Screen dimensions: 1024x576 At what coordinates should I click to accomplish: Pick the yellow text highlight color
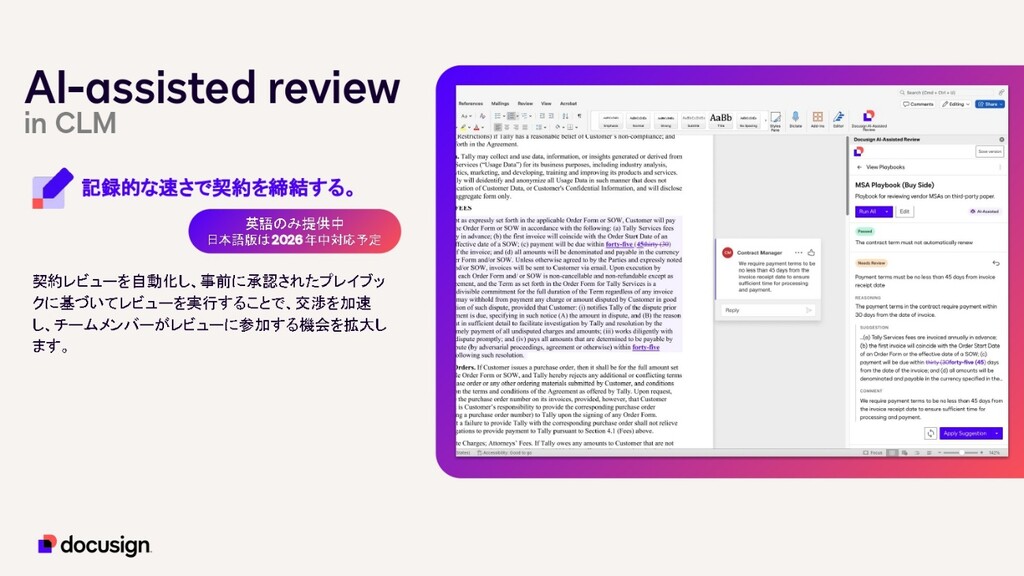click(464, 127)
